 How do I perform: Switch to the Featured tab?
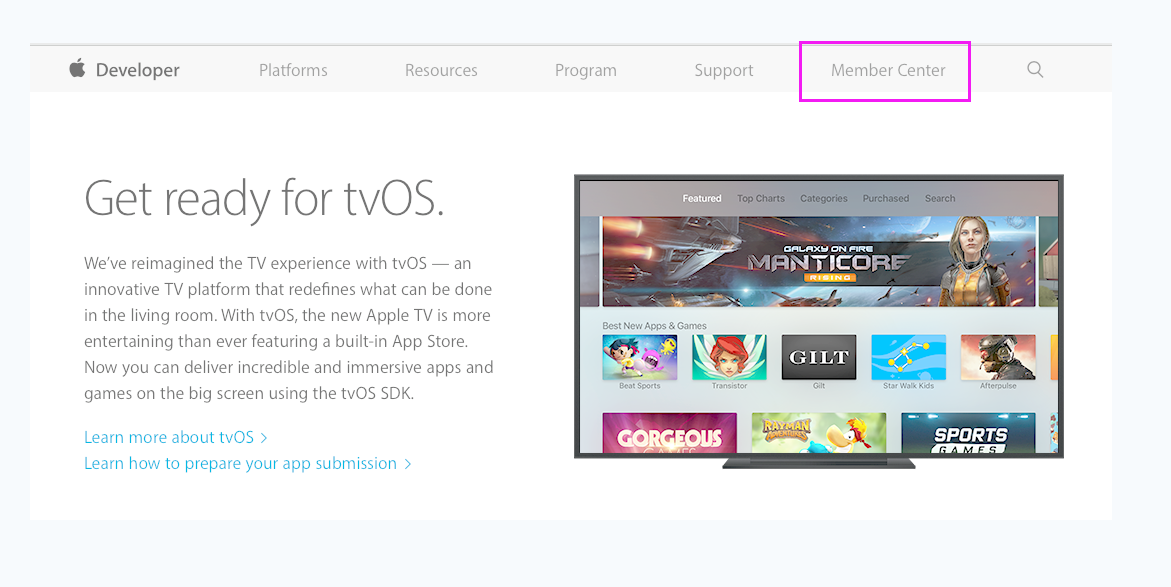[702, 198]
